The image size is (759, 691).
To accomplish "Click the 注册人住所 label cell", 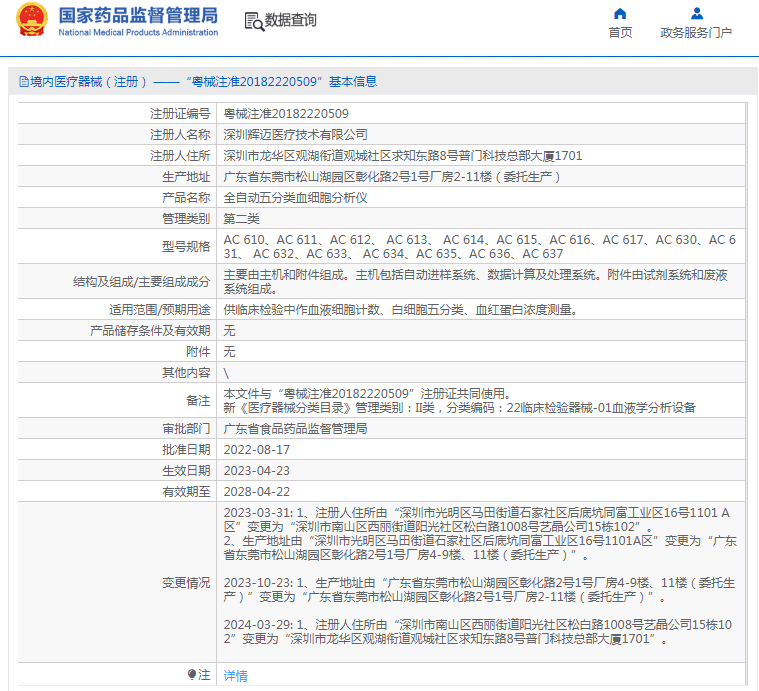I will (x=117, y=156).
